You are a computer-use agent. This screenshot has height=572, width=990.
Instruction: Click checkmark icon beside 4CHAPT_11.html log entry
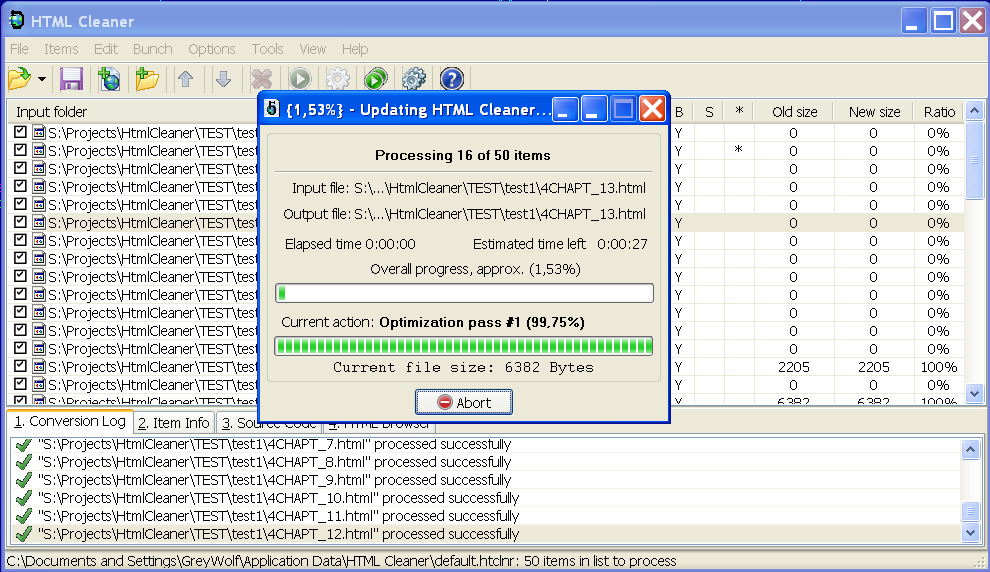click(24, 516)
